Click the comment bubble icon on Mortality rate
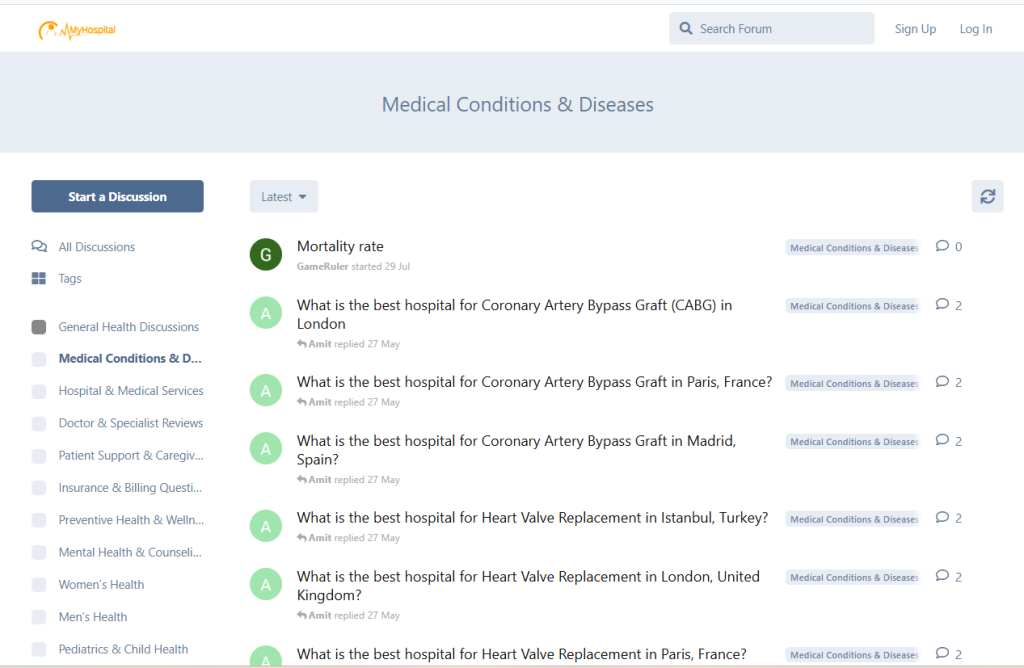 pyautogui.click(x=942, y=246)
